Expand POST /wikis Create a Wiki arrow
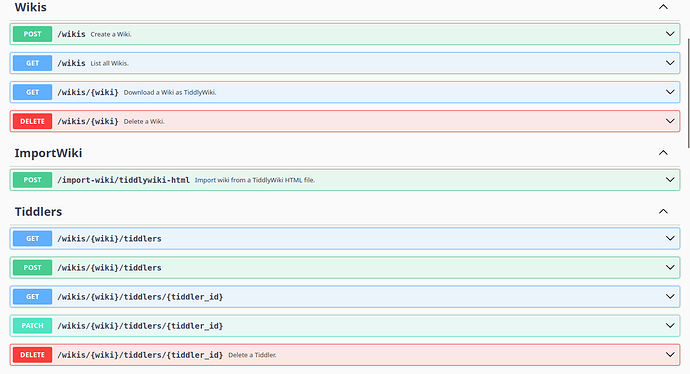Screen dimensions: 690x374 coord(670,34)
